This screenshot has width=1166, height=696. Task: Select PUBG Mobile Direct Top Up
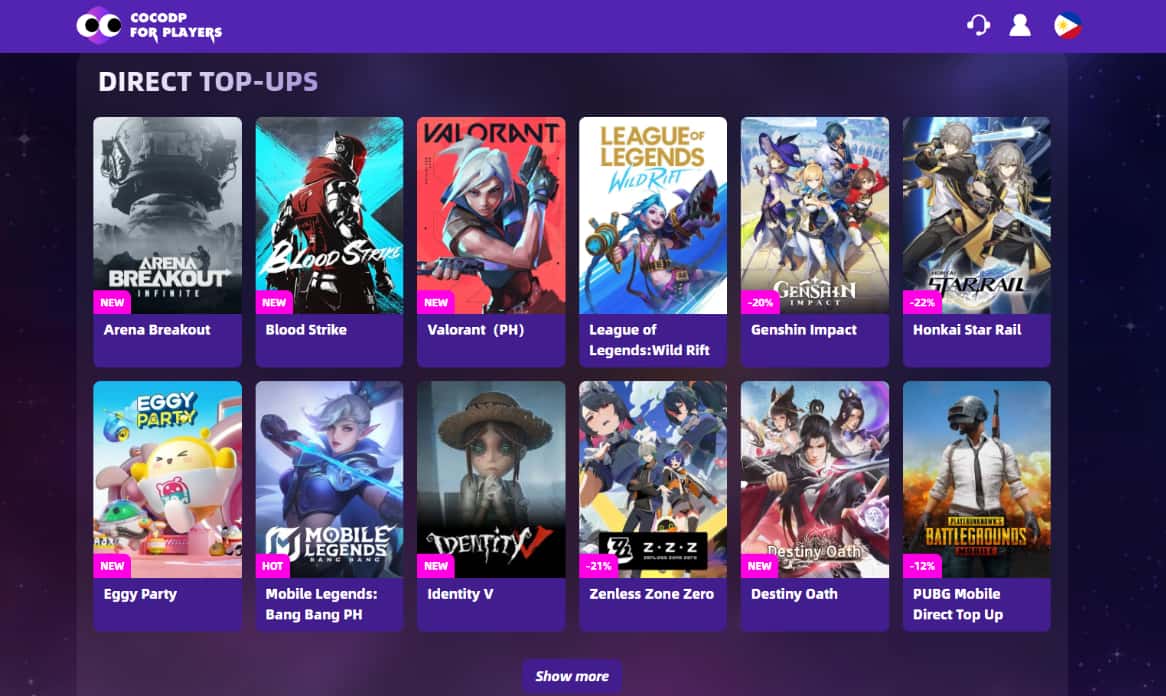point(976,506)
